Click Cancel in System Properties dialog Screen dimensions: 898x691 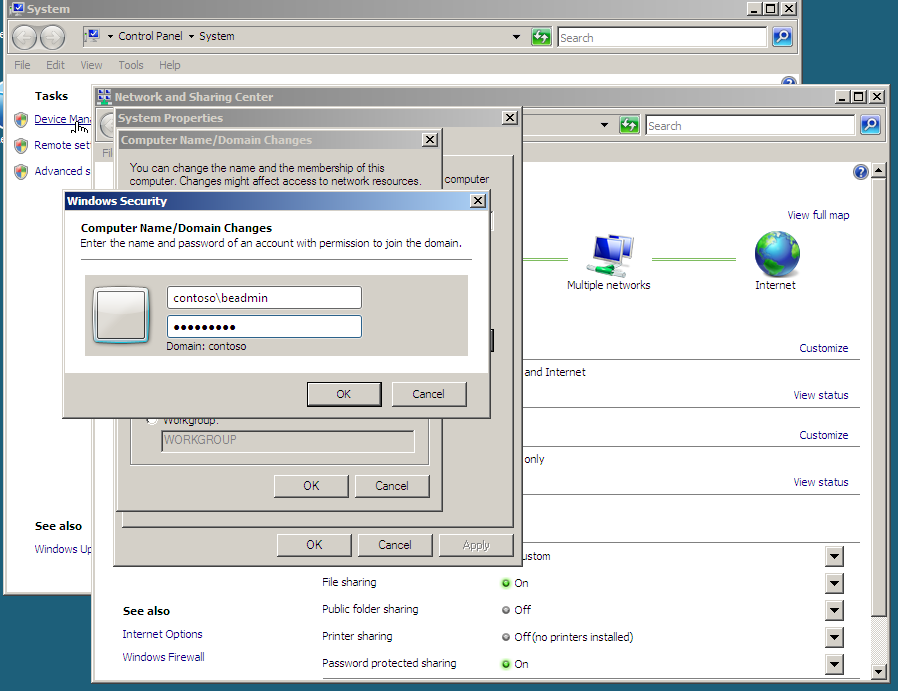[x=395, y=545]
